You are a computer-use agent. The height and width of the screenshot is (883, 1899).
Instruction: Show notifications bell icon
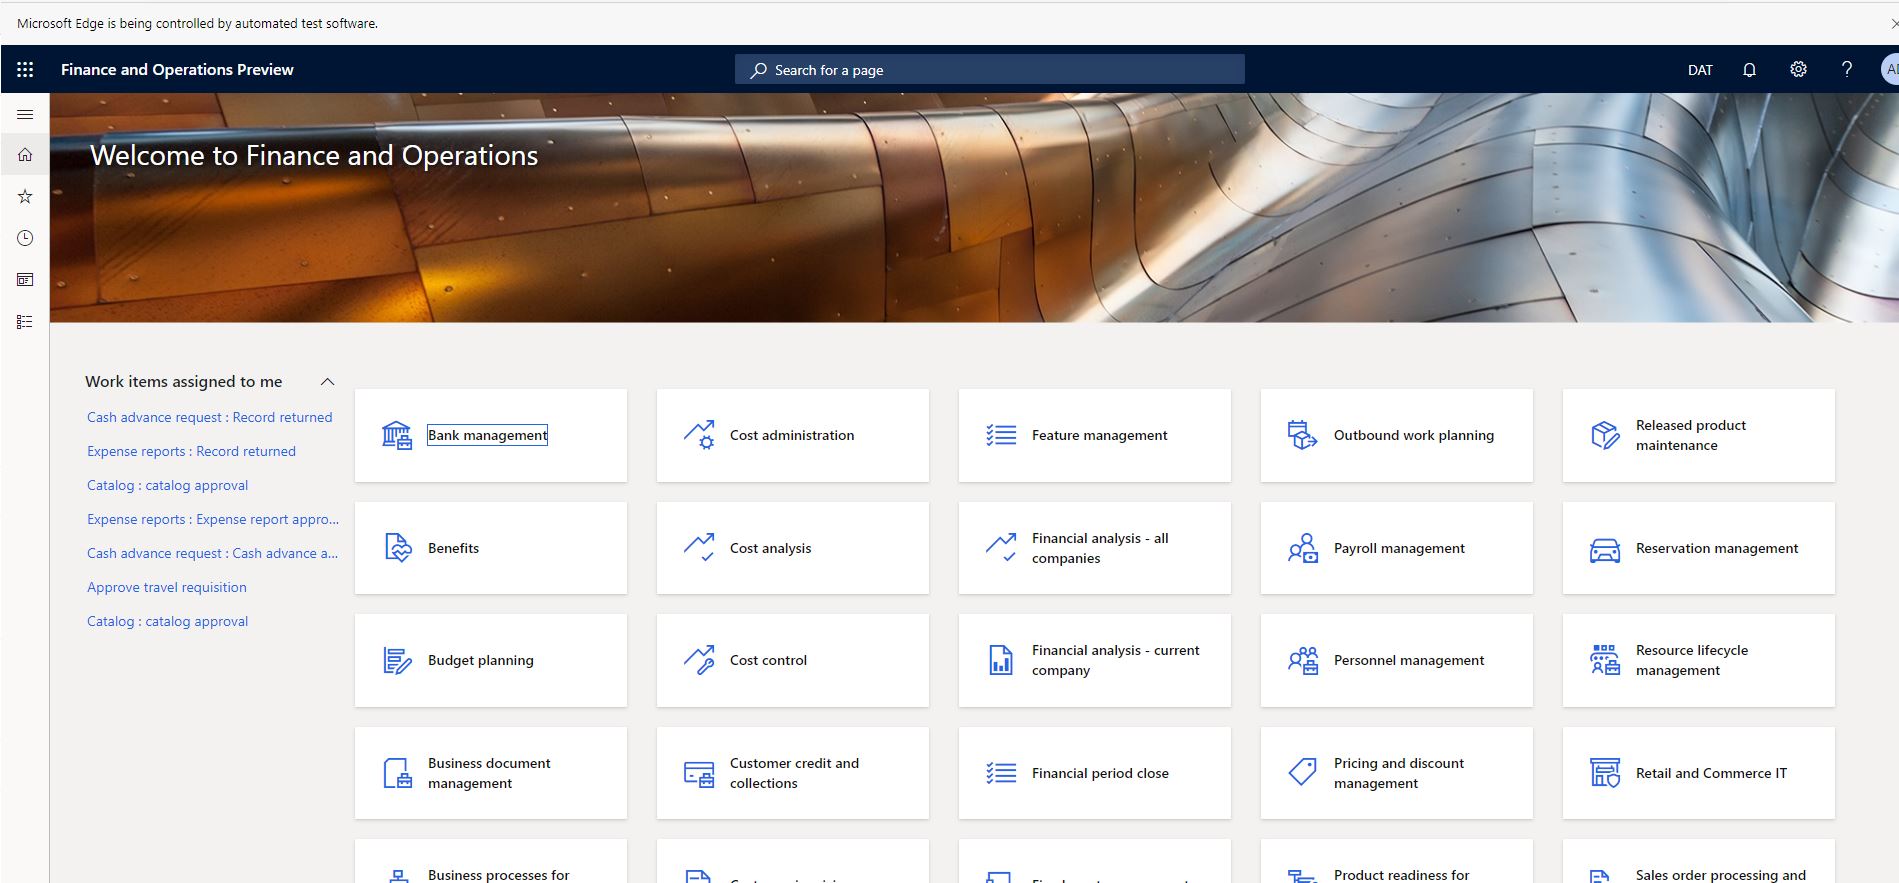[x=1749, y=70]
